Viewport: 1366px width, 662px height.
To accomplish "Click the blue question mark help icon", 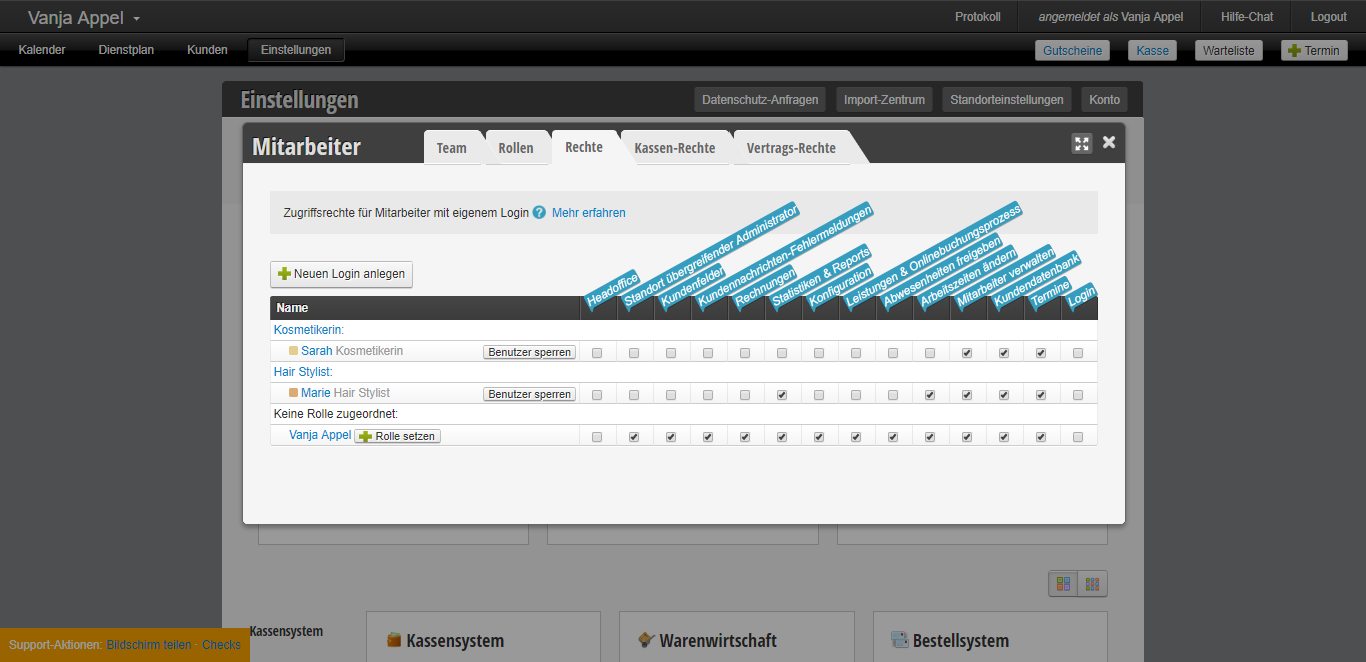I will pos(539,213).
